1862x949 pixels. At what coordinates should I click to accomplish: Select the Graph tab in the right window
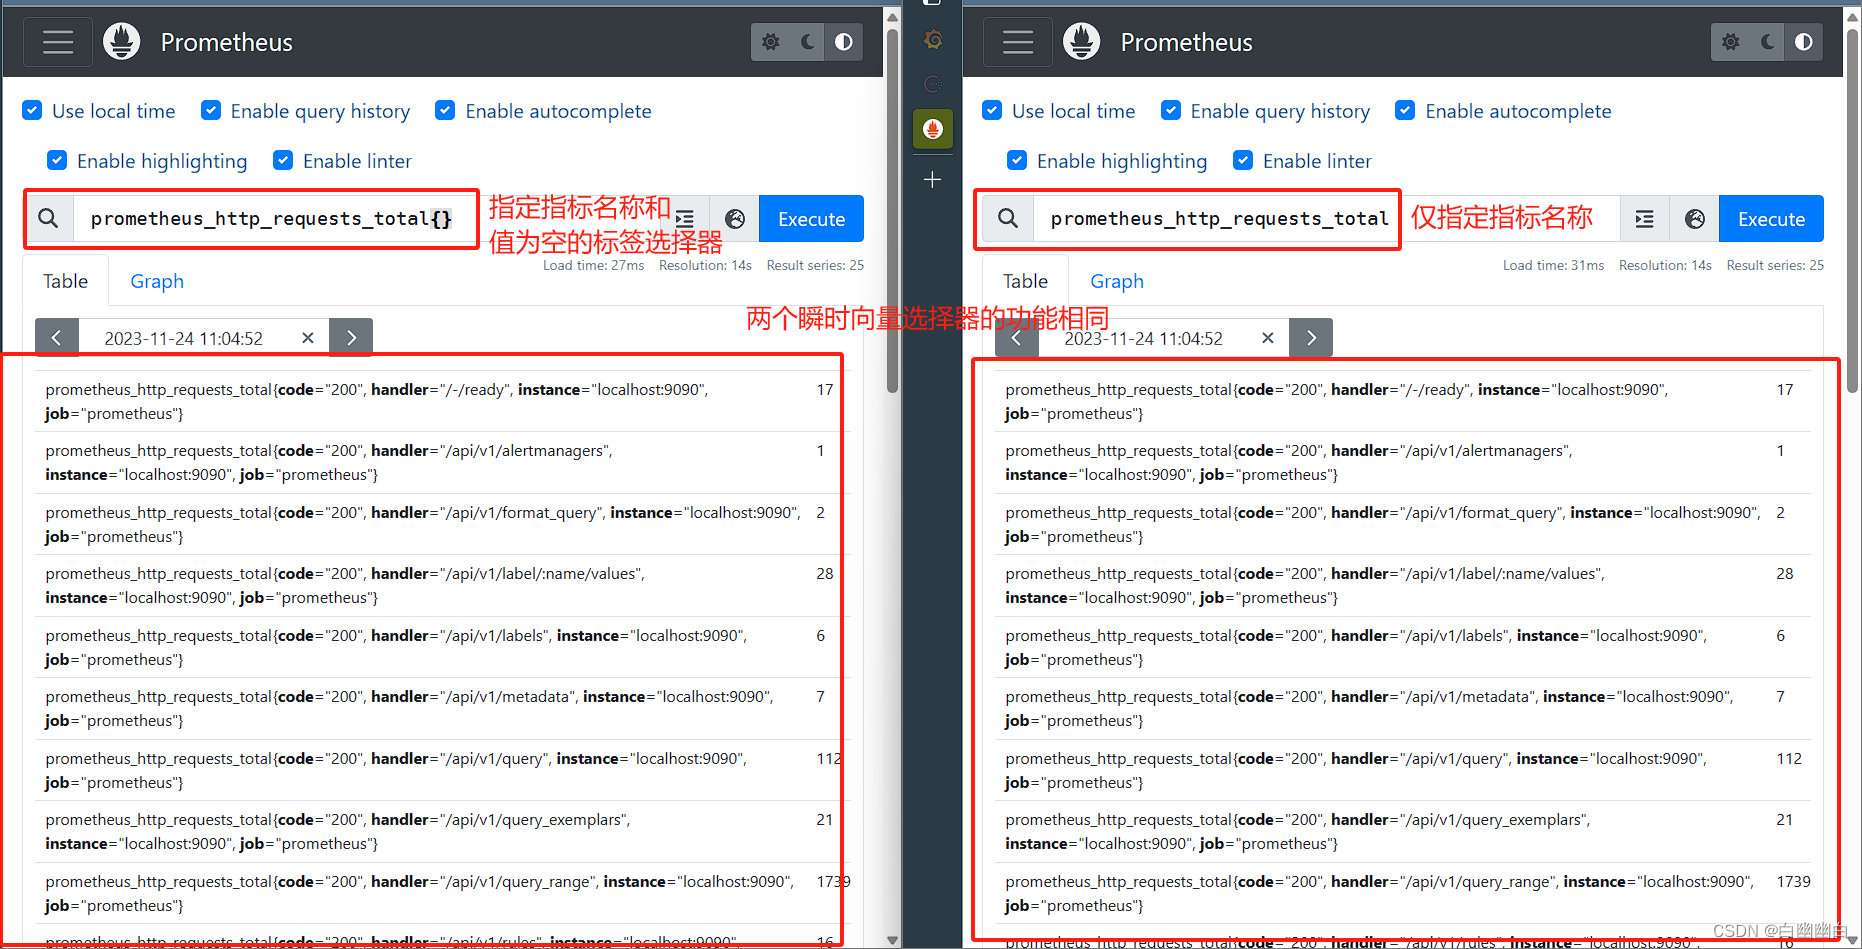point(1117,281)
